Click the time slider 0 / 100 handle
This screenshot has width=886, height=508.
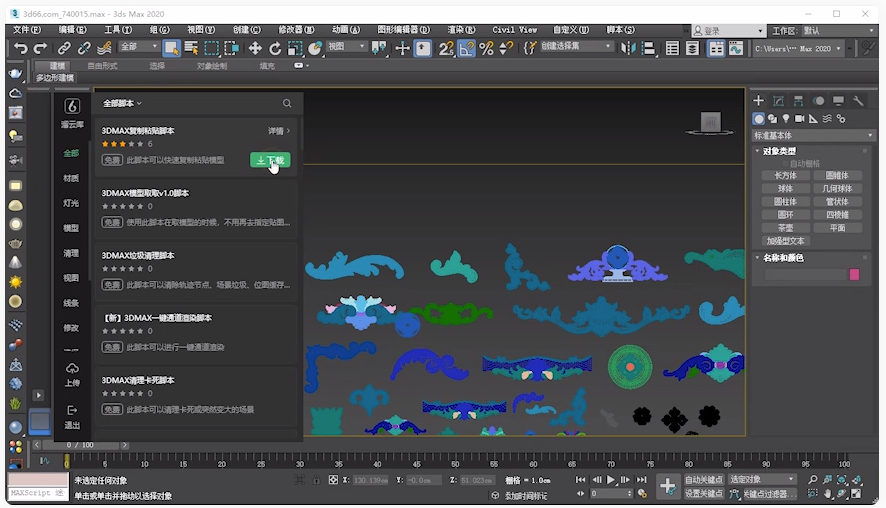pyautogui.click(x=80, y=445)
